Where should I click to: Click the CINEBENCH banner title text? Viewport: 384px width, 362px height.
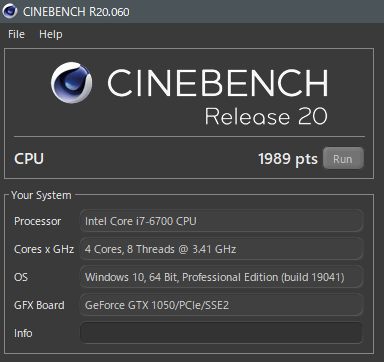point(218,83)
